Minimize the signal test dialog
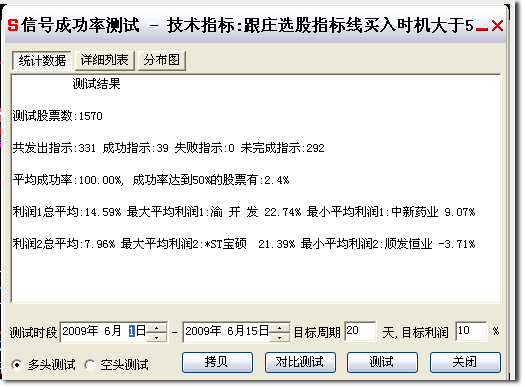 point(482,29)
